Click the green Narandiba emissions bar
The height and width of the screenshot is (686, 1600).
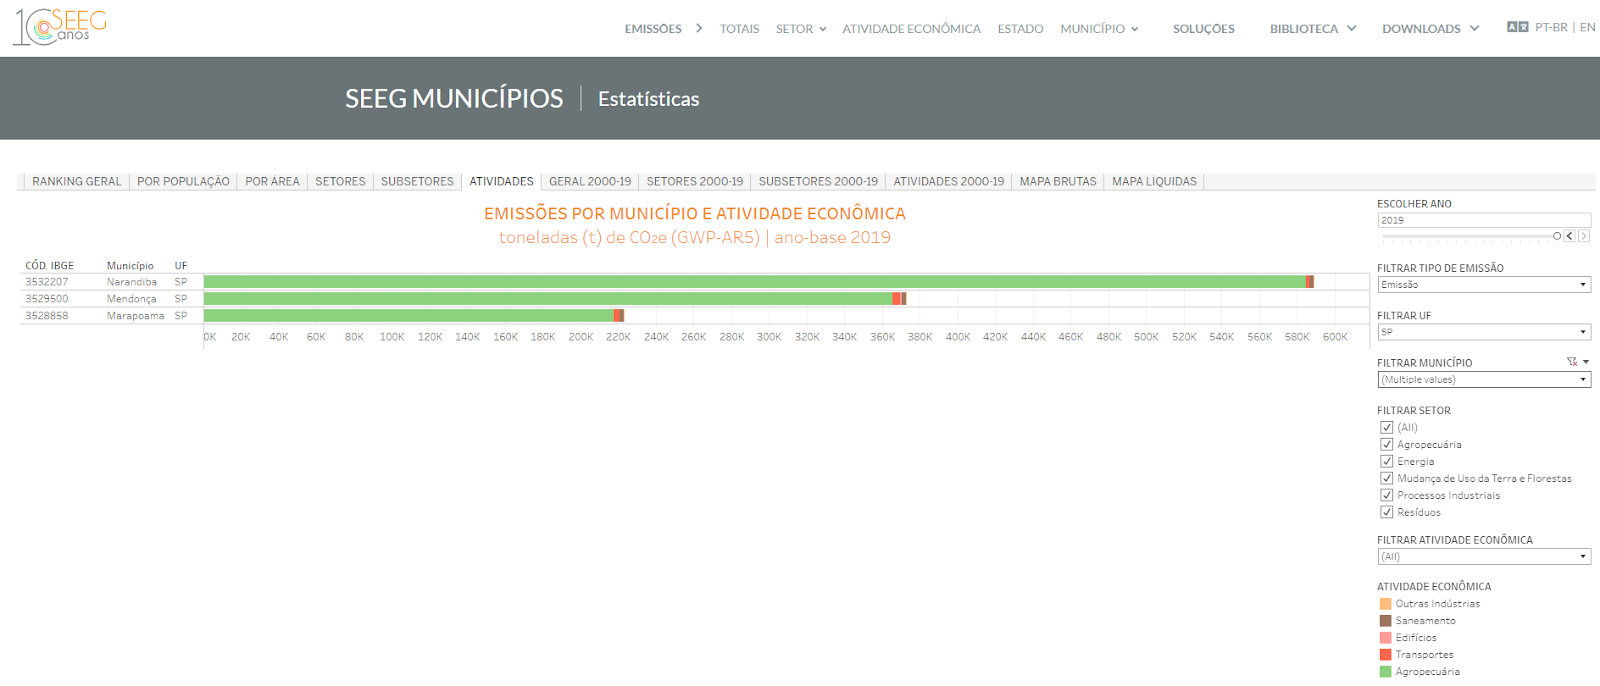coord(755,282)
